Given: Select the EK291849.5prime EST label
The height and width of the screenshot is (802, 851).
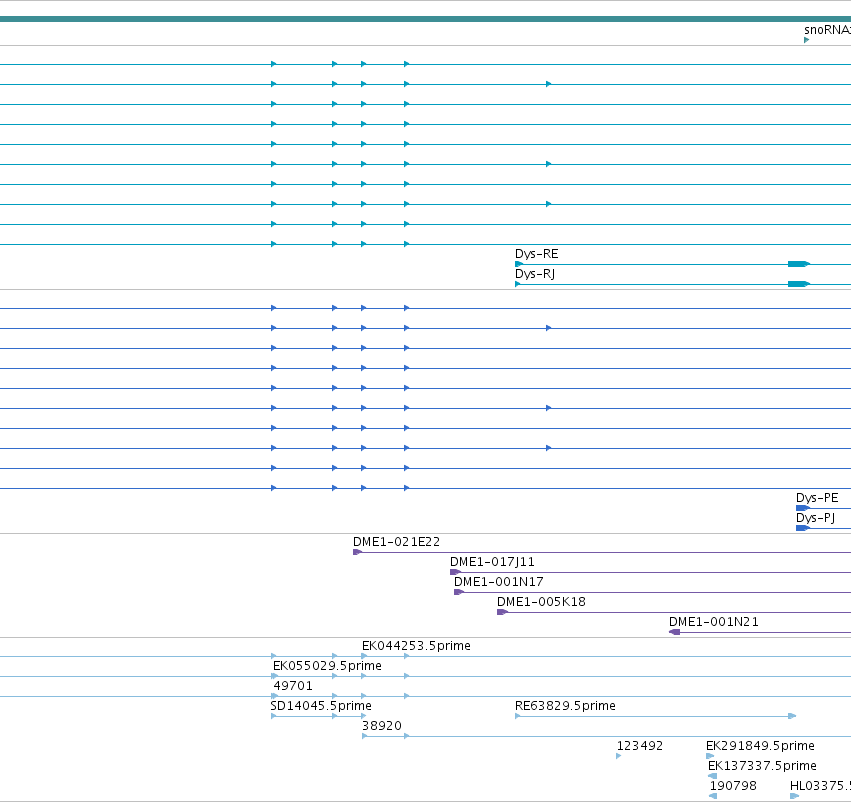Looking at the screenshot, I should click(760, 746).
